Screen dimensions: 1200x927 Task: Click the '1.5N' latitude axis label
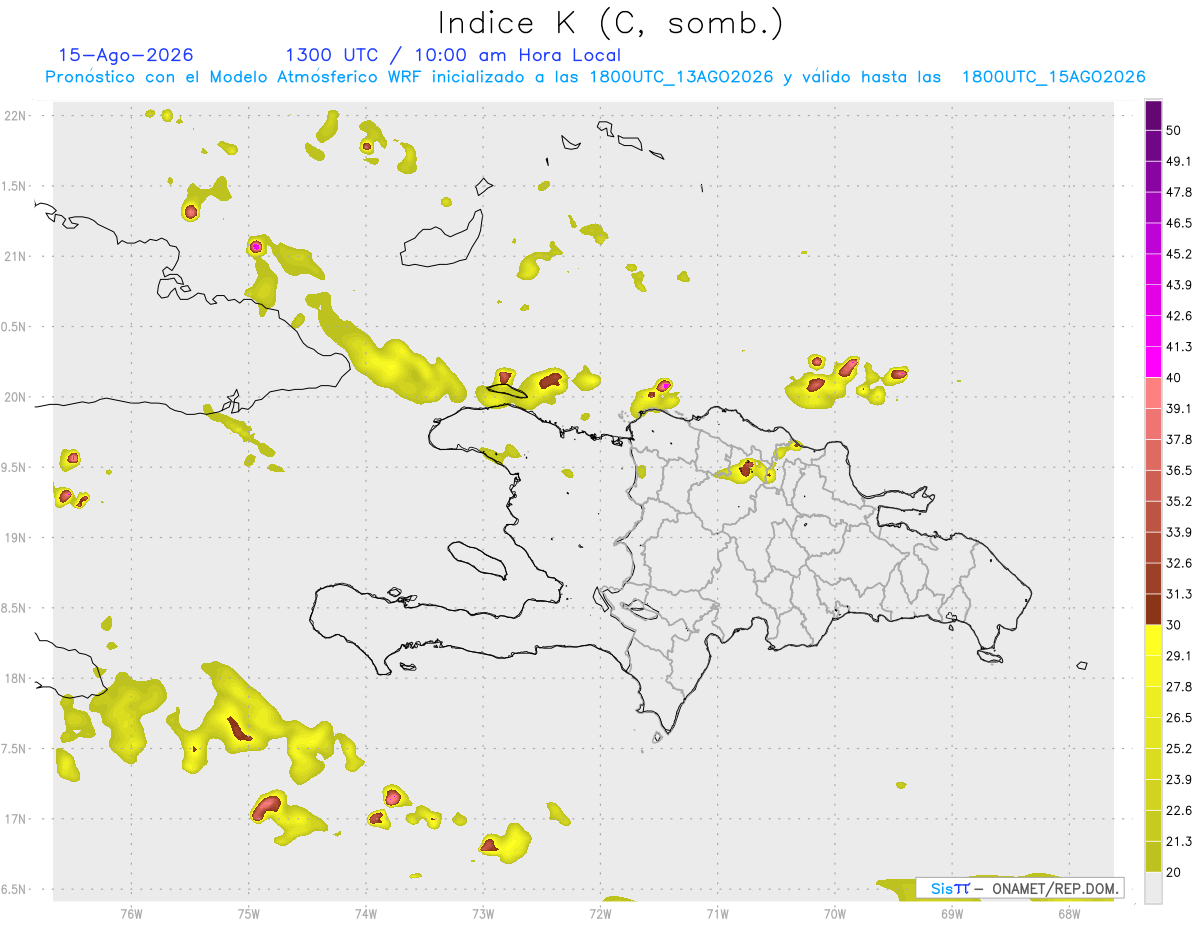pos(15,186)
